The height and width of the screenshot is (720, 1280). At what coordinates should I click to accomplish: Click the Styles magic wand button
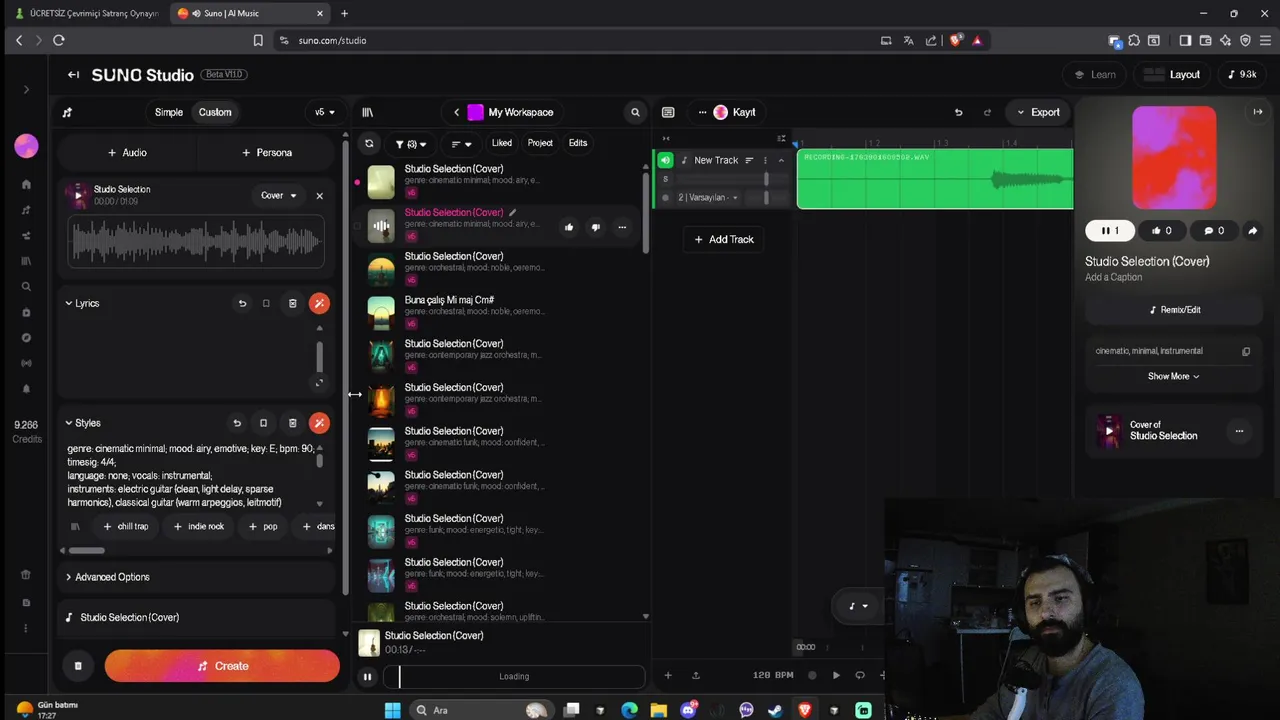pos(319,423)
